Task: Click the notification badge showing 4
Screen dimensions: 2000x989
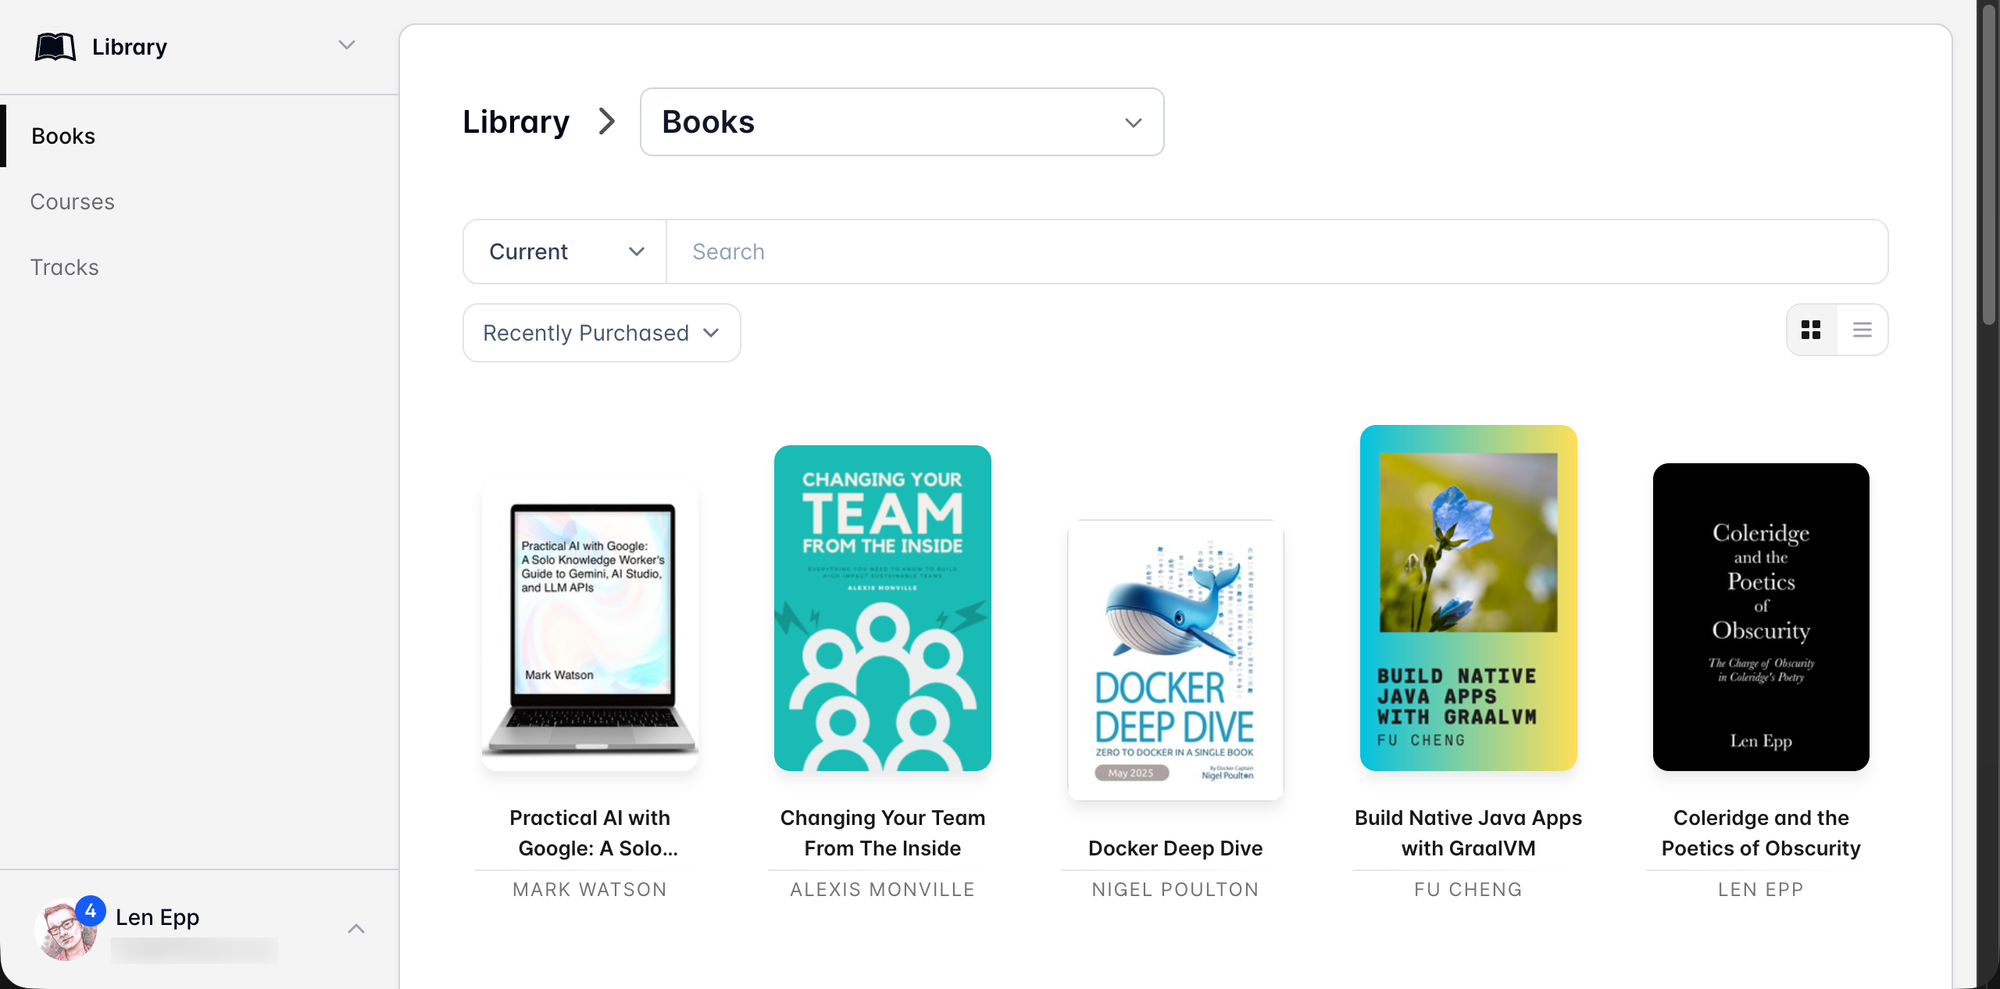Action: click(x=90, y=911)
